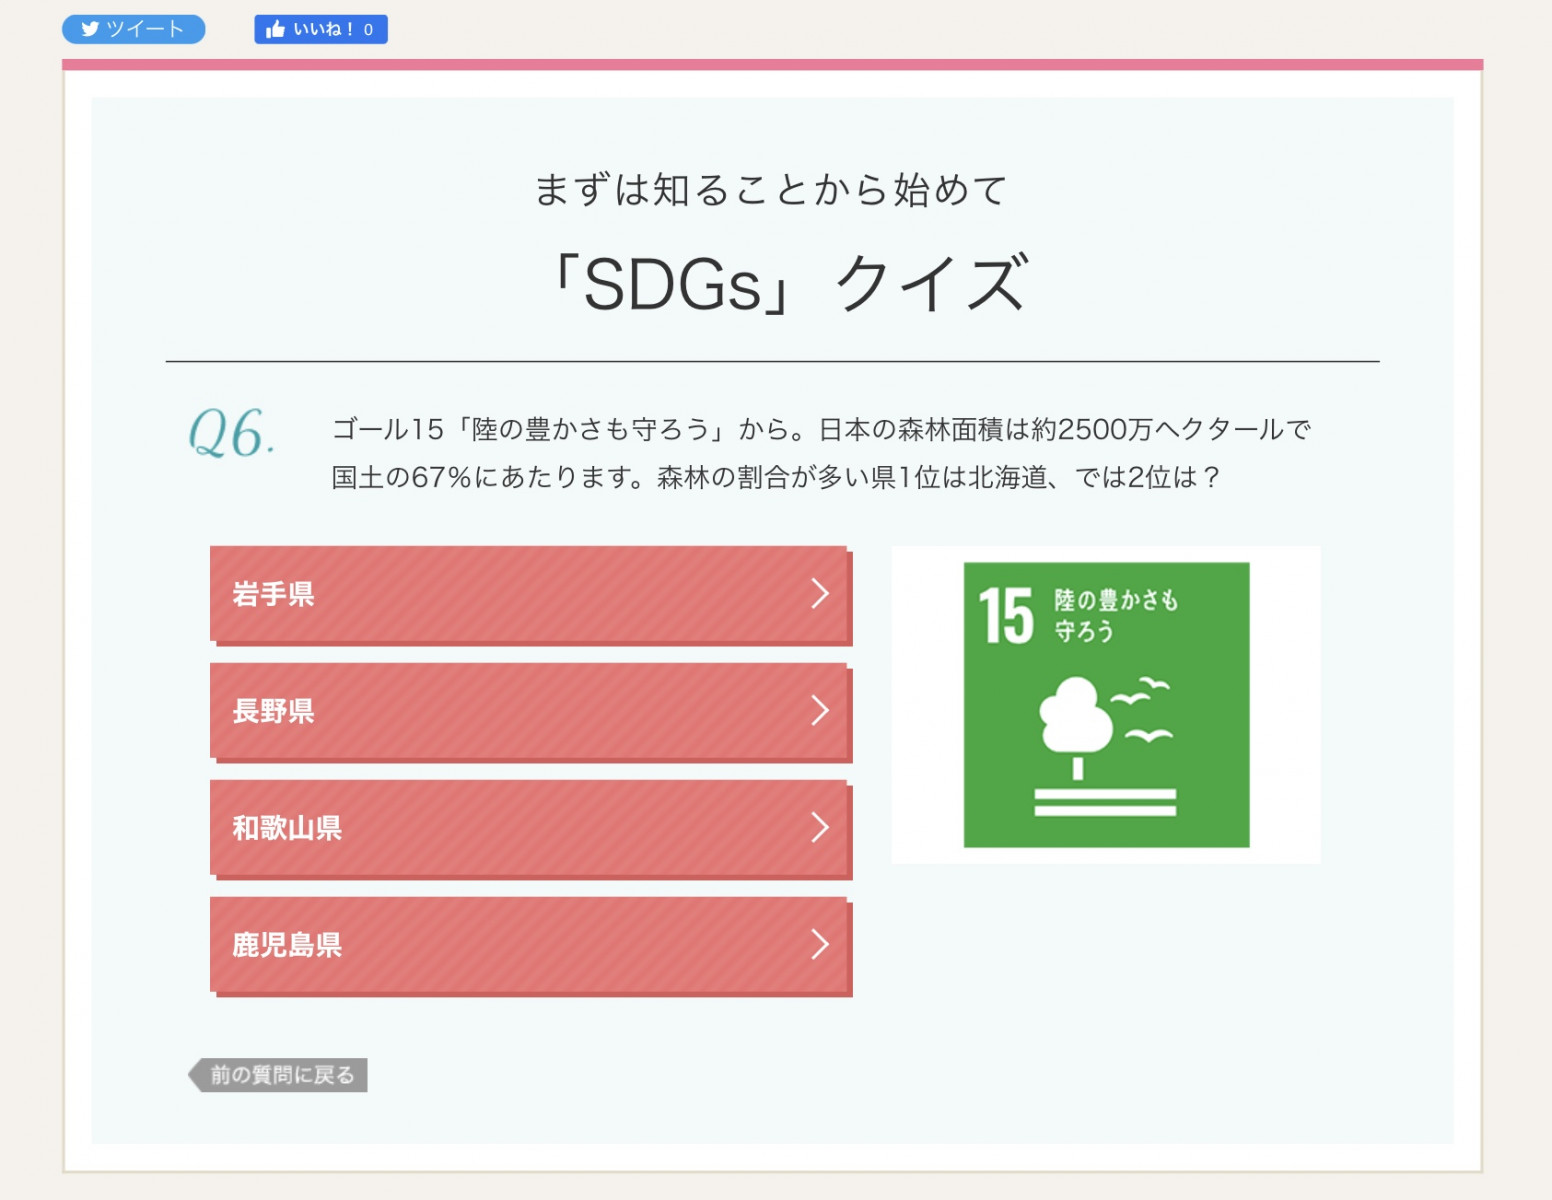The height and width of the screenshot is (1200, 1552).
Task: Click chevron arrow on 鹿児島県 row
Action: [x=820, y=945]
